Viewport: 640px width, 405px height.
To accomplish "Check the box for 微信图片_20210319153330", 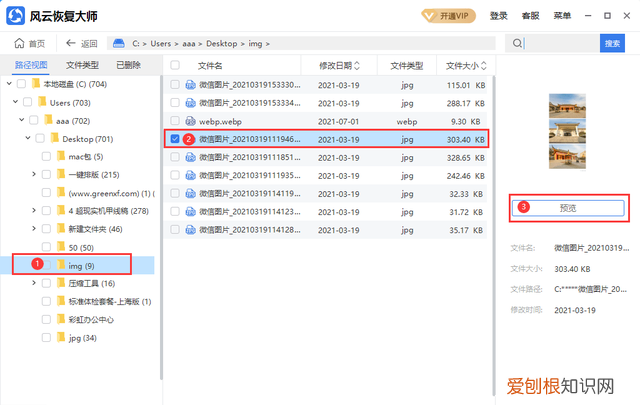I will (175, 85).
